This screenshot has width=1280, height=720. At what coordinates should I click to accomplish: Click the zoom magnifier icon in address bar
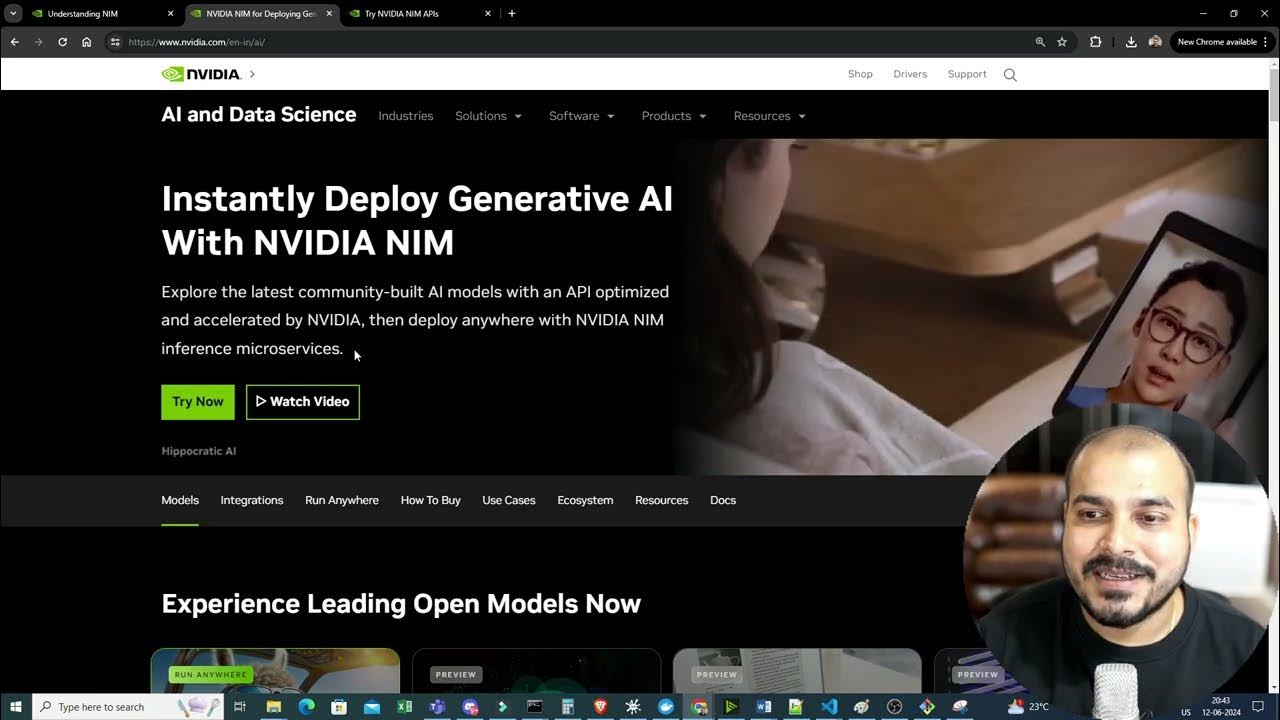(1040, 42)
